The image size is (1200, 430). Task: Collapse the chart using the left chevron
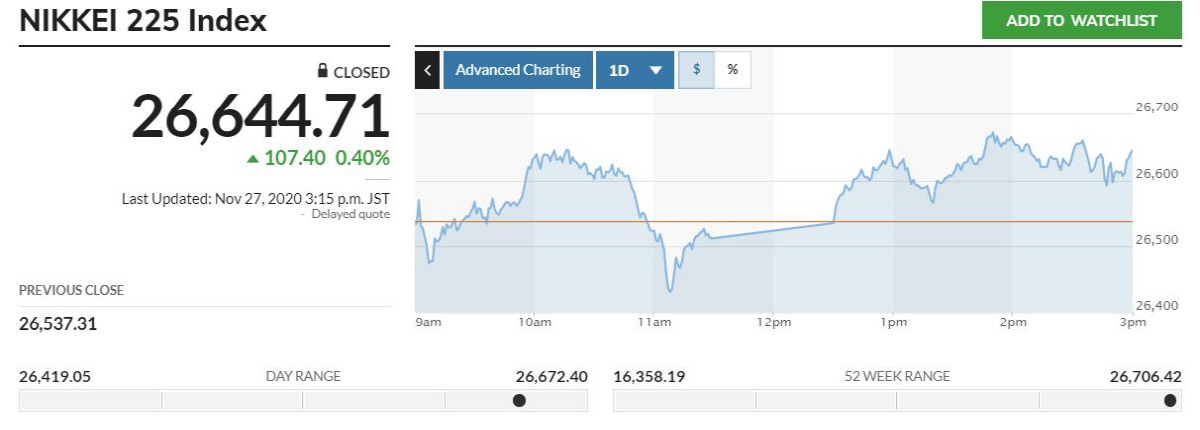tap(427, 70)
